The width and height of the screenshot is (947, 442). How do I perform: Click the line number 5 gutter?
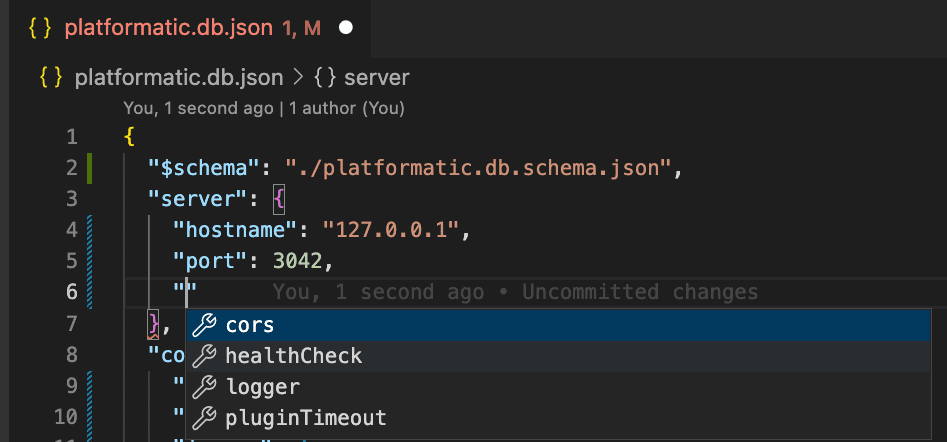71,261
